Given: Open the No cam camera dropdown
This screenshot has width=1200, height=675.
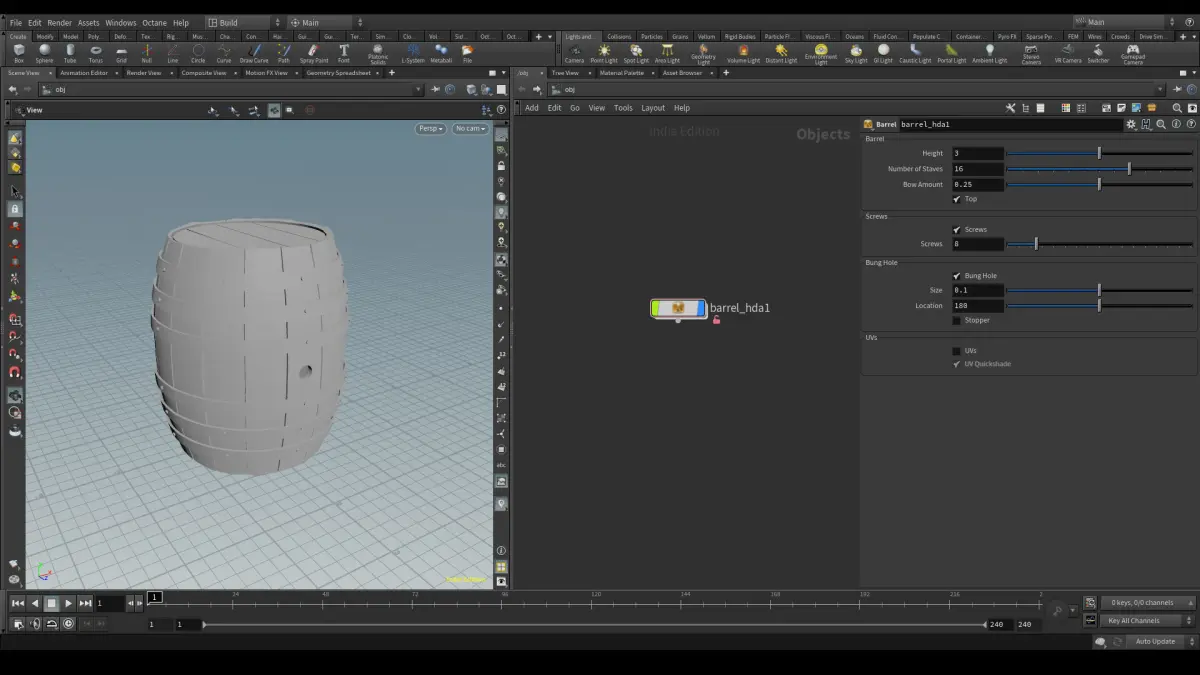Looking at the screenshot, I should click(469, 128).
